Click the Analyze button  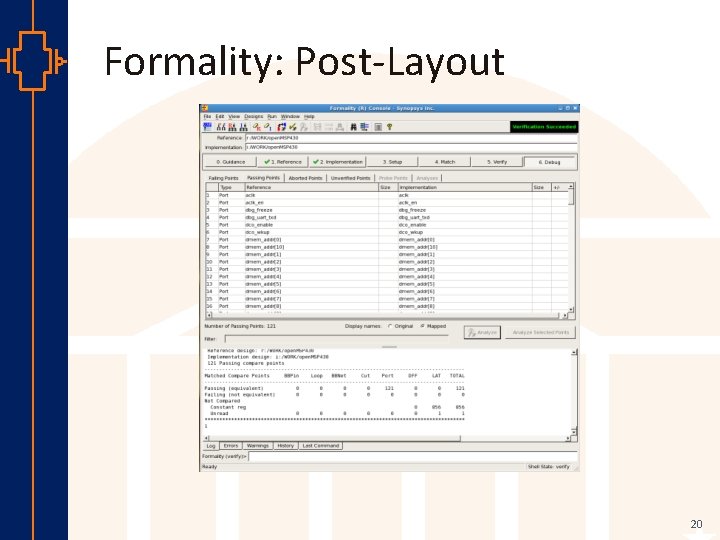click(482, 332)
